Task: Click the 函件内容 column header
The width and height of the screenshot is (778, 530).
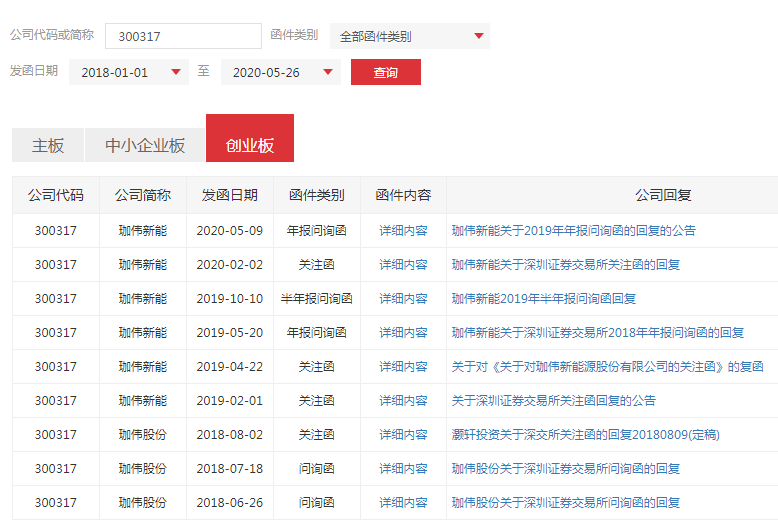Action: [403, 195]
